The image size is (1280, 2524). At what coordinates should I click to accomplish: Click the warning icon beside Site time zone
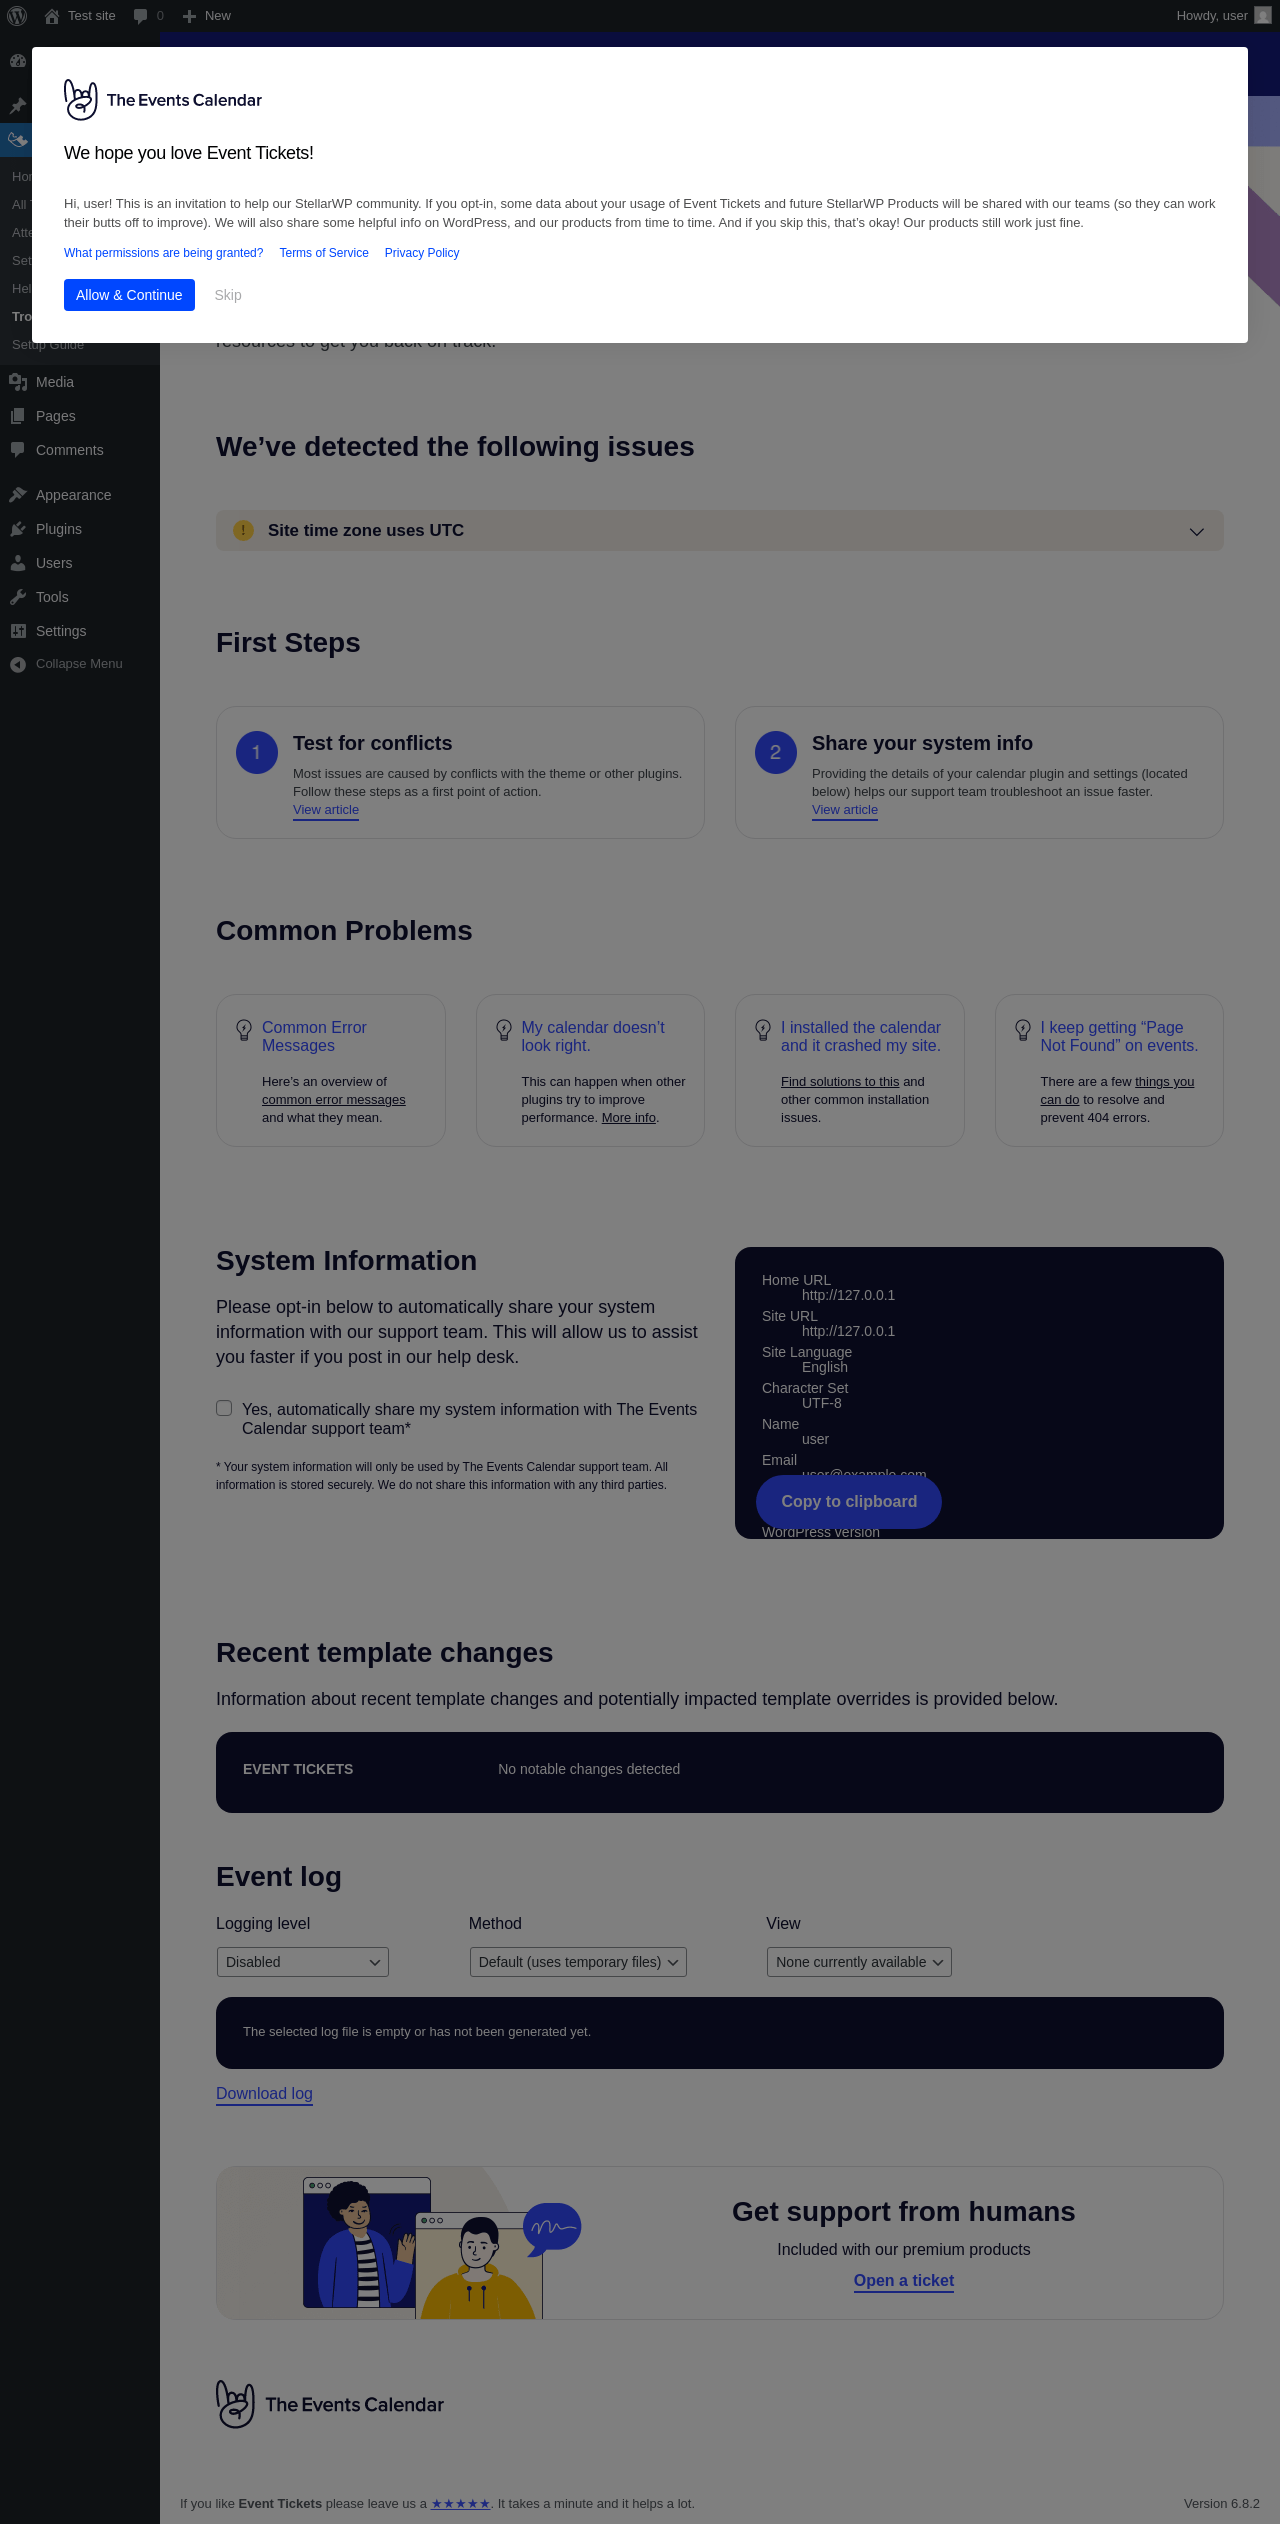pyautogui.click(x=243, y=530)
